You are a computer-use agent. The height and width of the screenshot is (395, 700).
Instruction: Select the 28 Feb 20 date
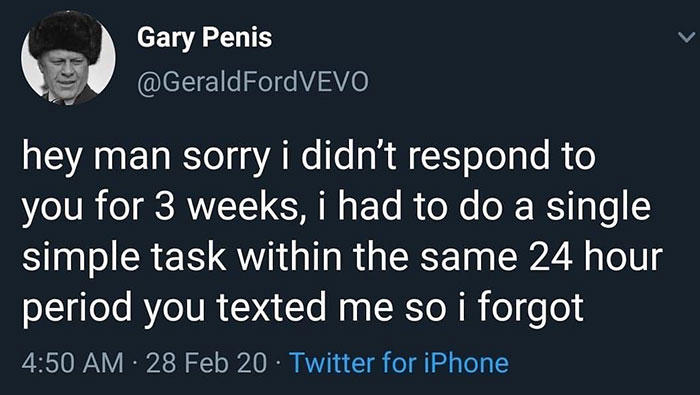pyautogui.click(x=206, y=363)
